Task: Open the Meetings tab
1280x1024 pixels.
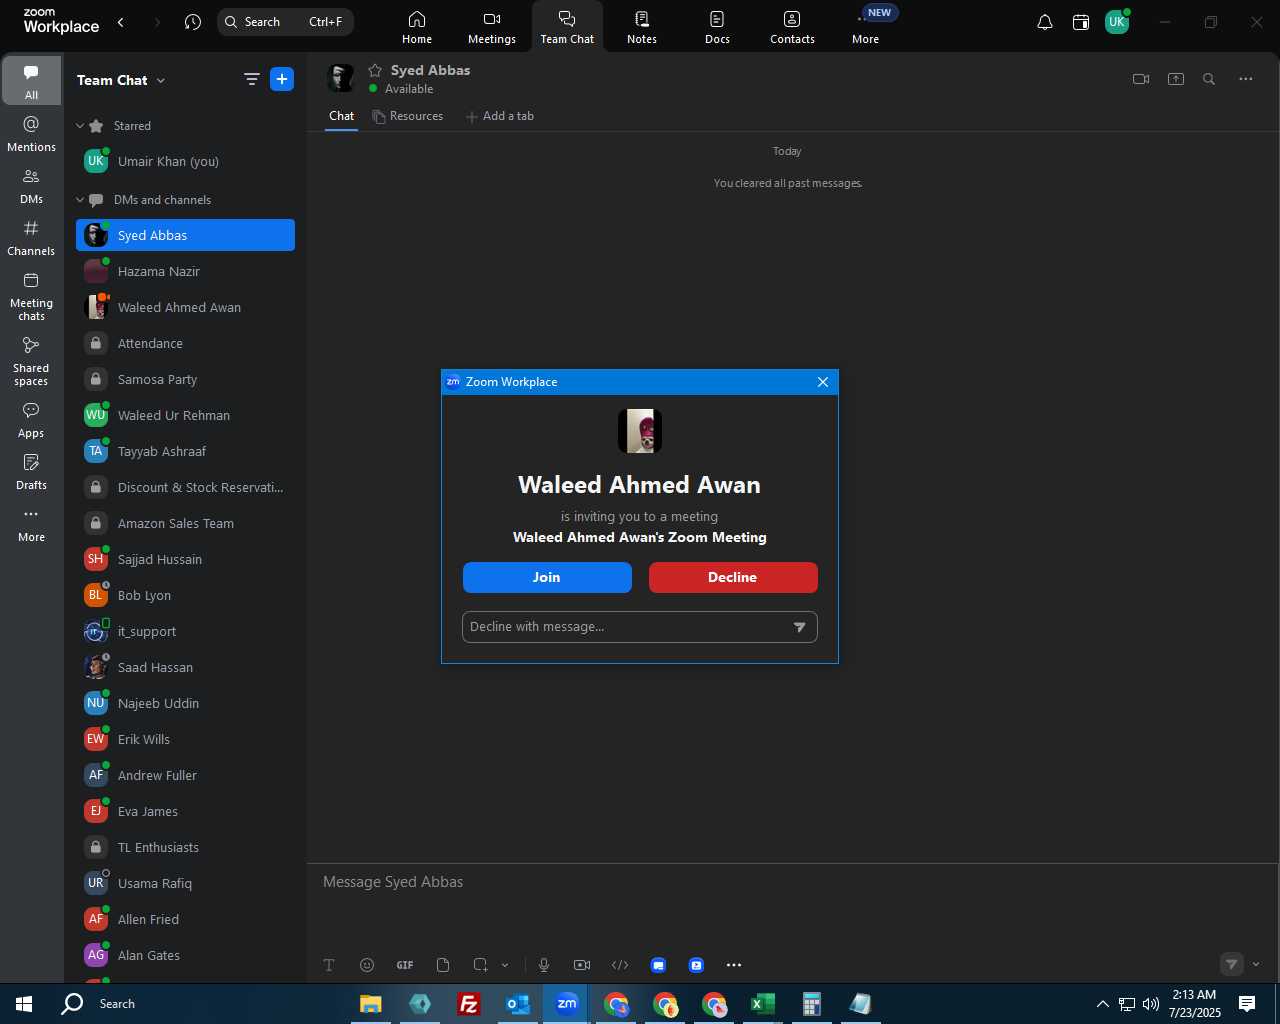Action: 492,27
